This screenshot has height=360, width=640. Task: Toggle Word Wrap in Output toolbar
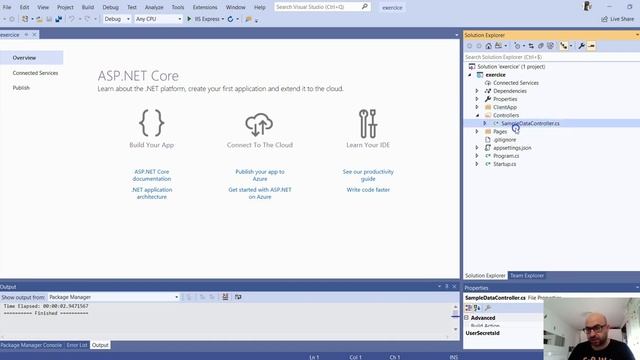click(238, 297)
